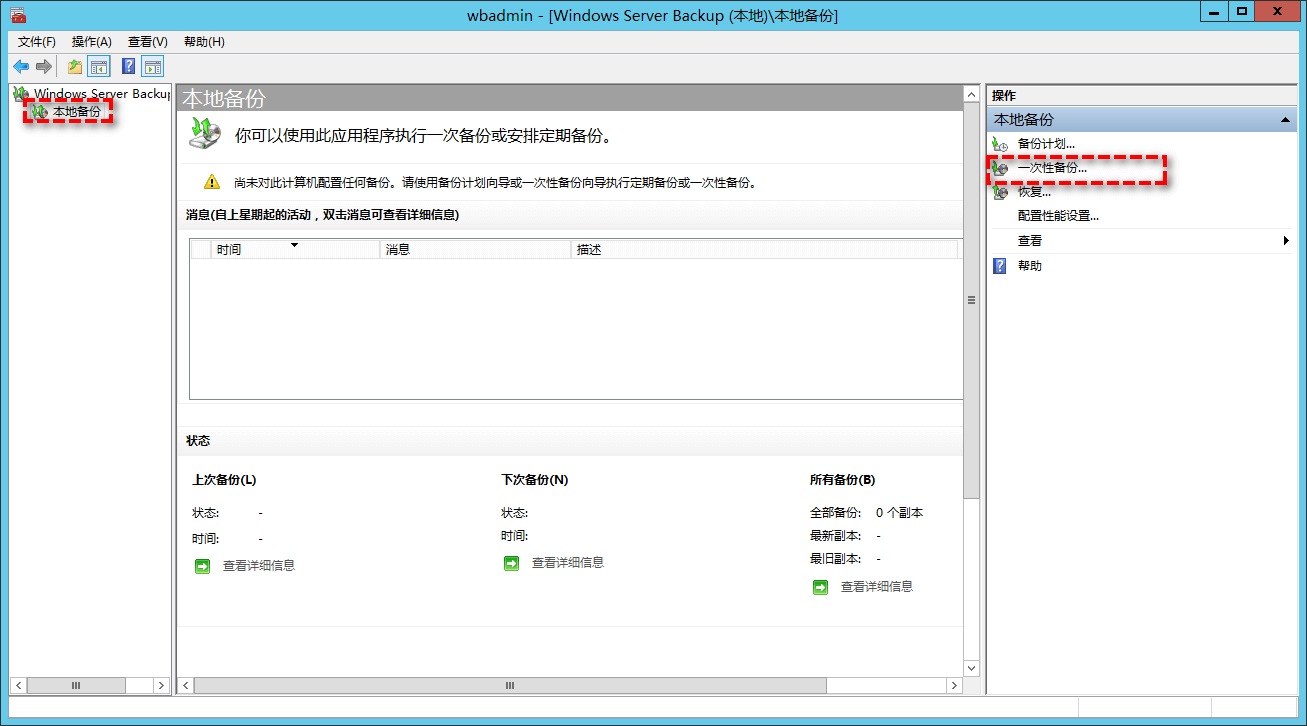Expand the 查看 submenu in Actions pane
Screen dimensions: 1307x726
tap(1286, 241)
